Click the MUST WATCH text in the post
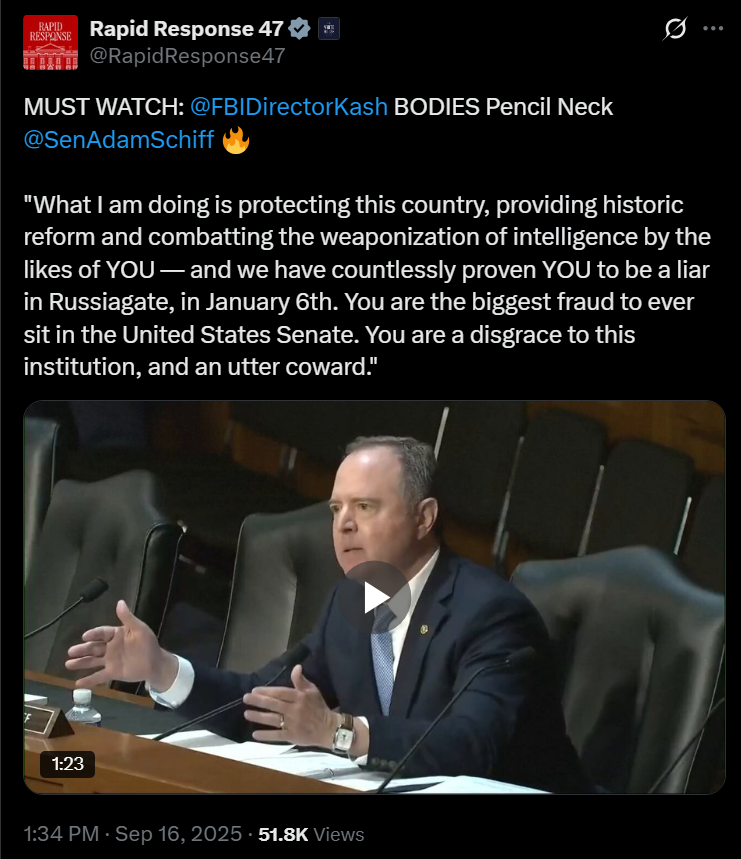This screenshot has height=859, width=741. click(x=104, y=107)
